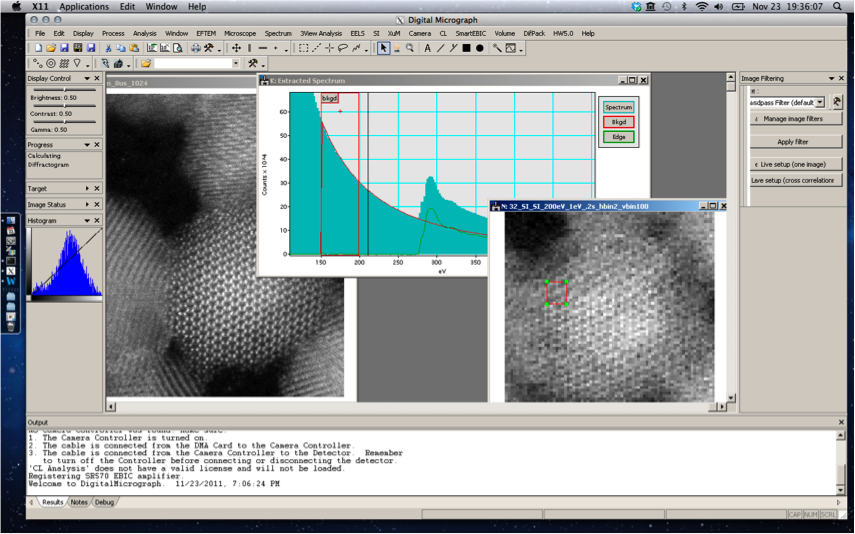
Task: Expand the Image Status panel
Action: (87, 205)
